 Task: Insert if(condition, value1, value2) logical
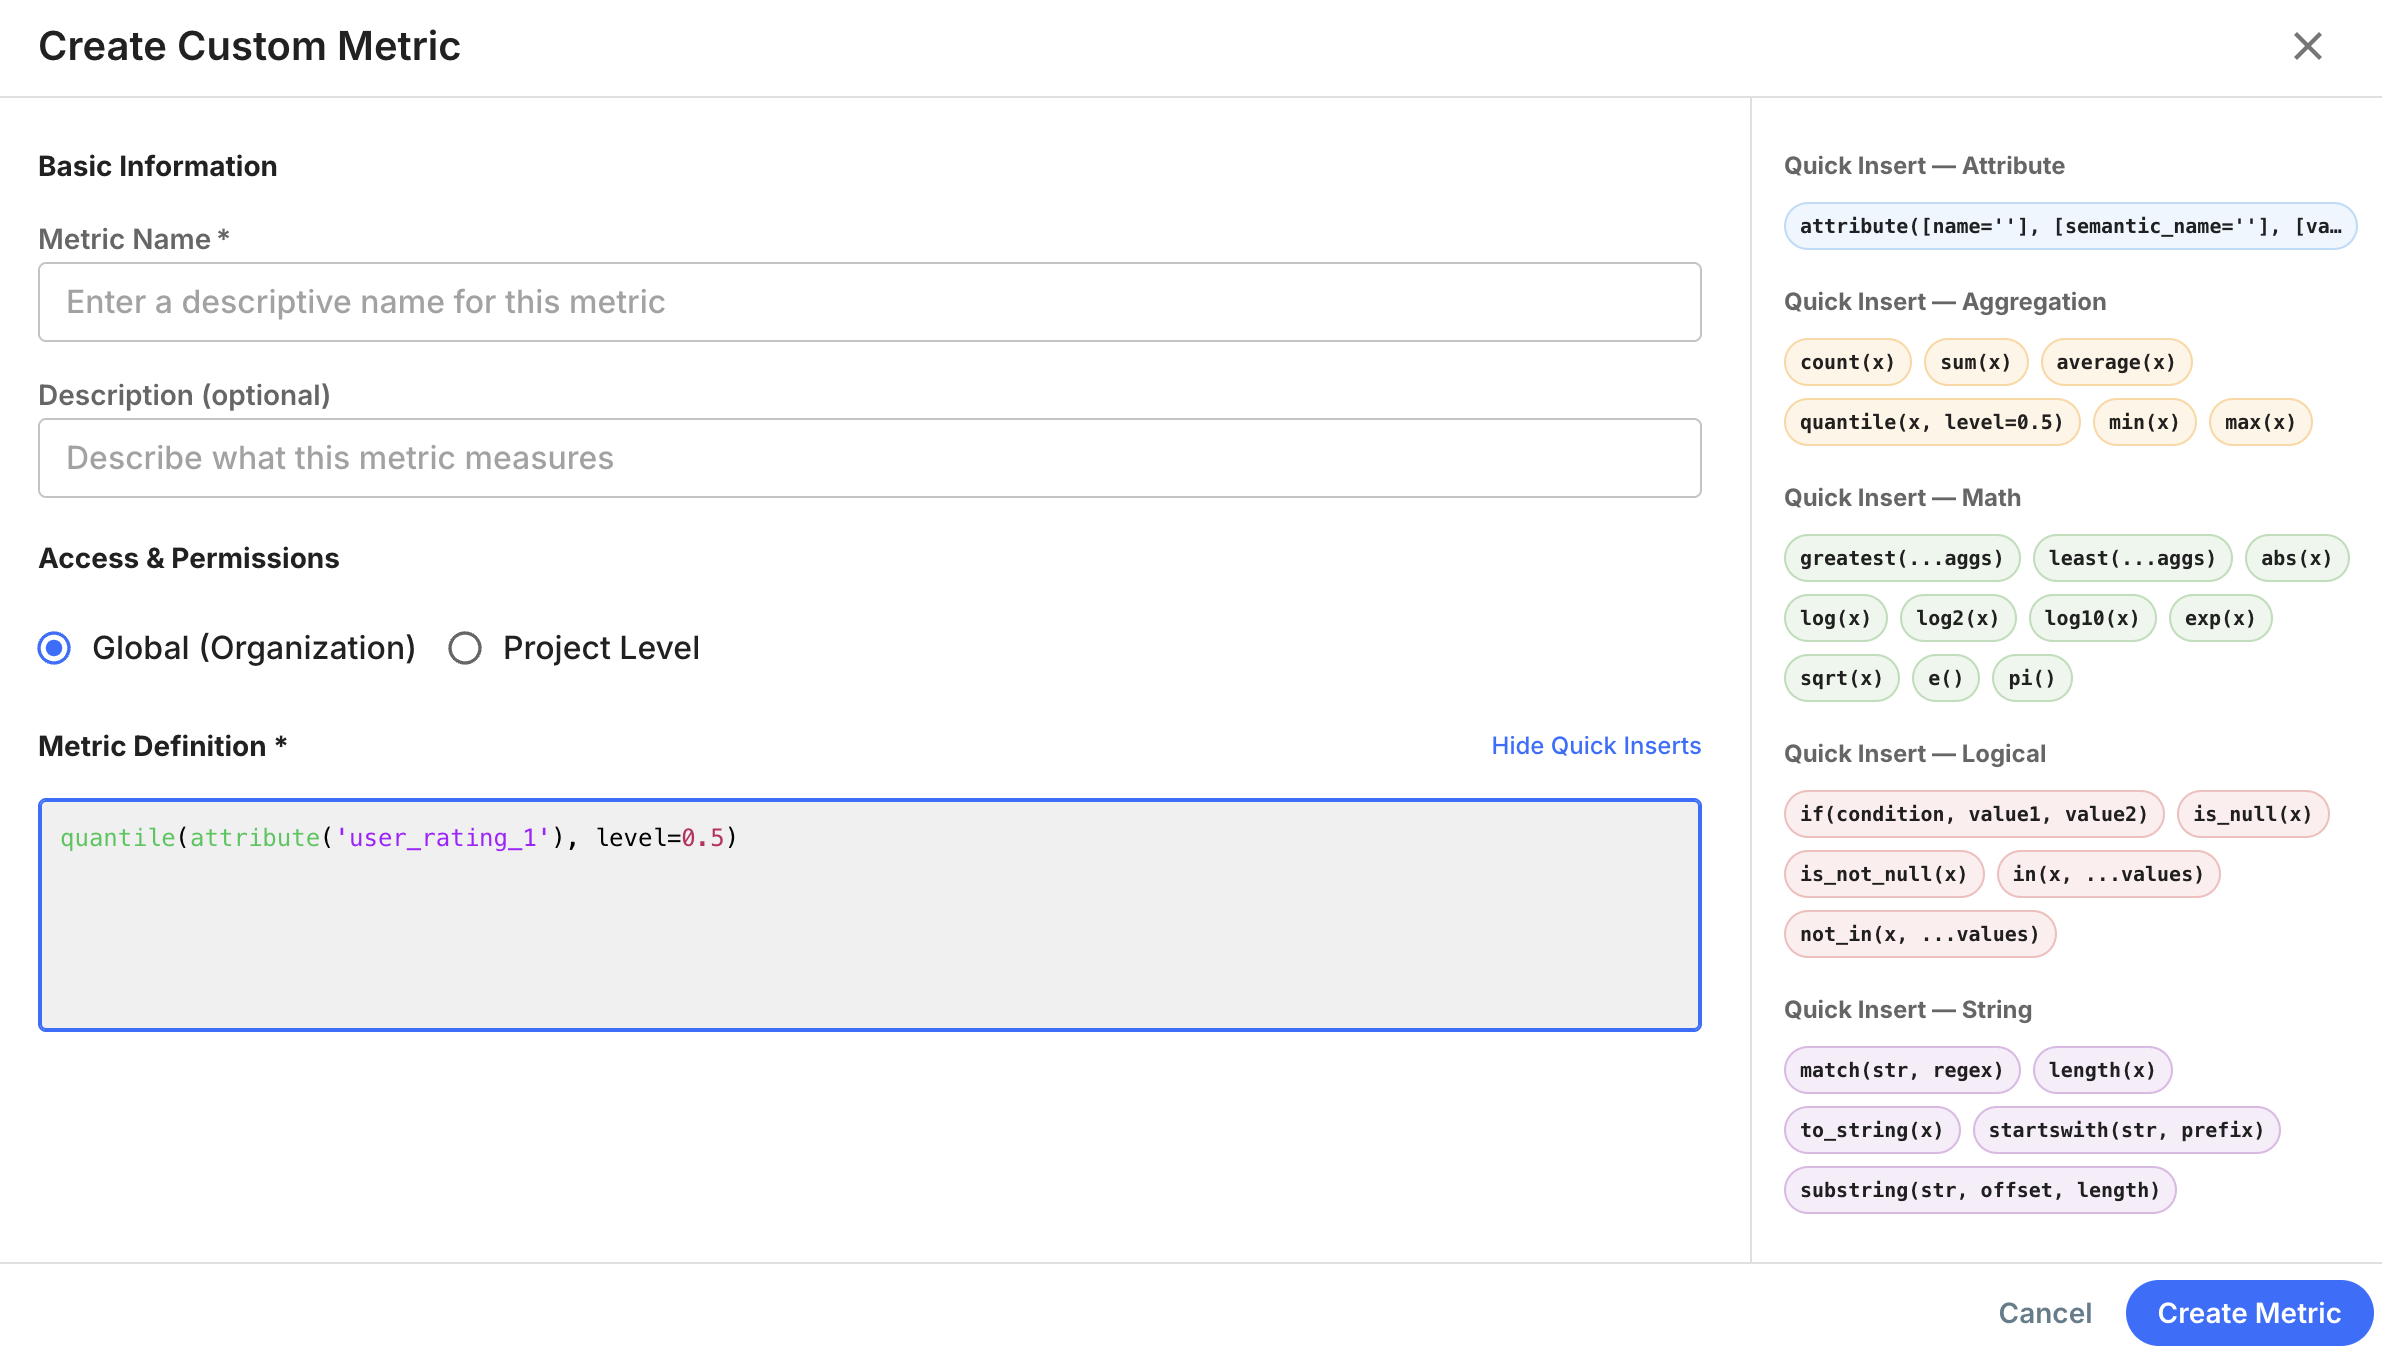click(x=1973, y=814)
